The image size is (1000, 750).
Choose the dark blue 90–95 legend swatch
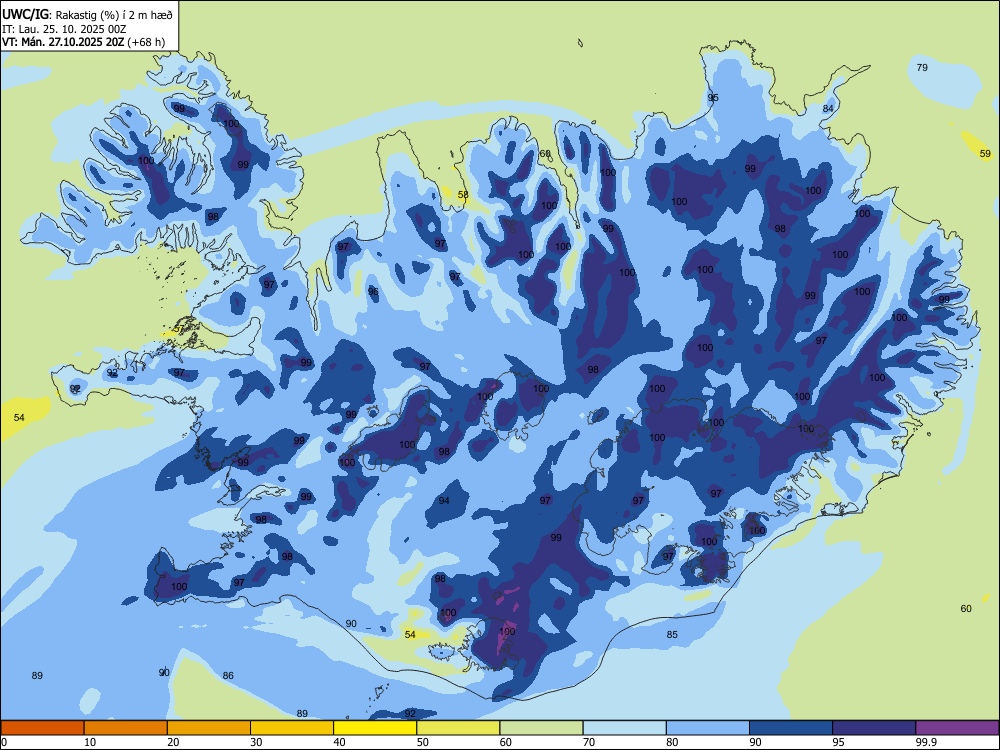[791, 728]
